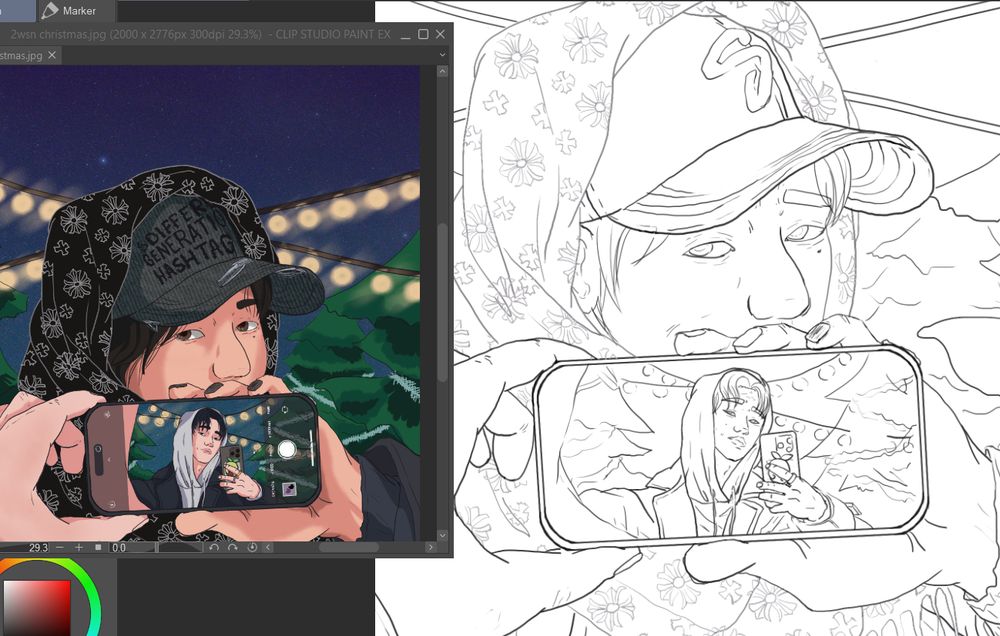Click the horizontal scrollbar left arrow
Viewport: 1000px width, 636px height.
pos(268,547)
